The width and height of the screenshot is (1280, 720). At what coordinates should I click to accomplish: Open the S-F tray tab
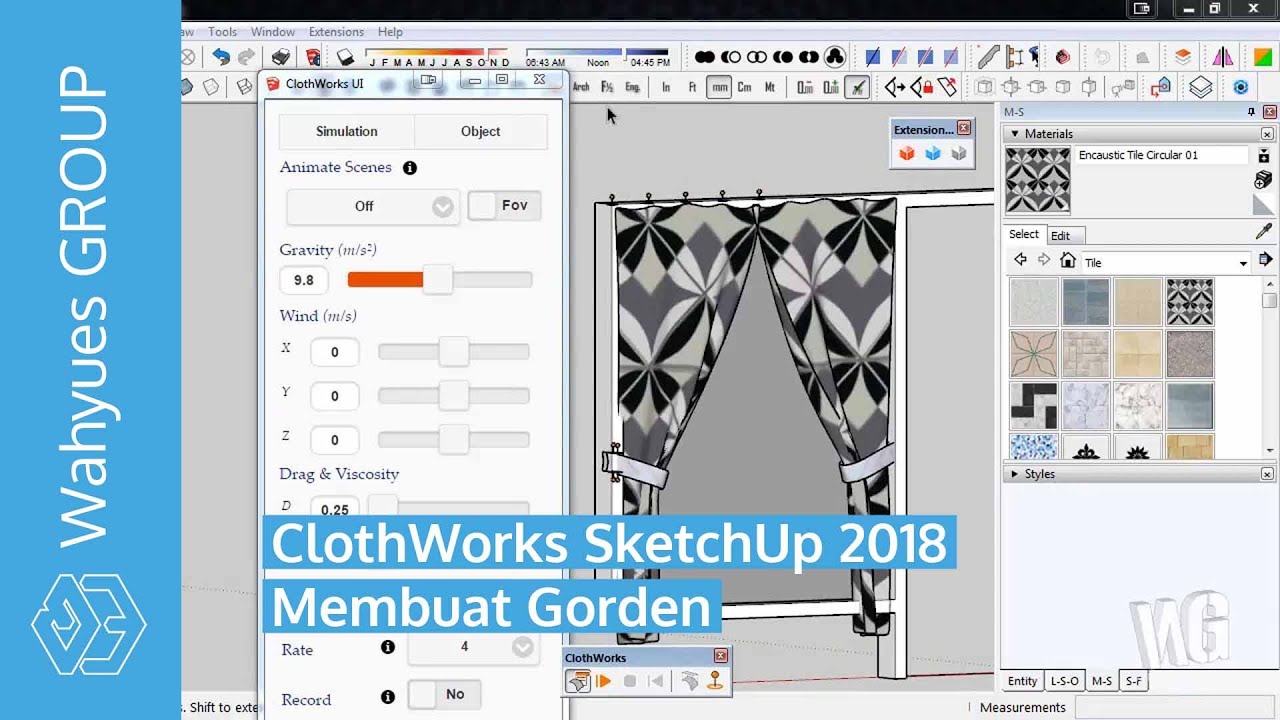(x=1133, y=681)
